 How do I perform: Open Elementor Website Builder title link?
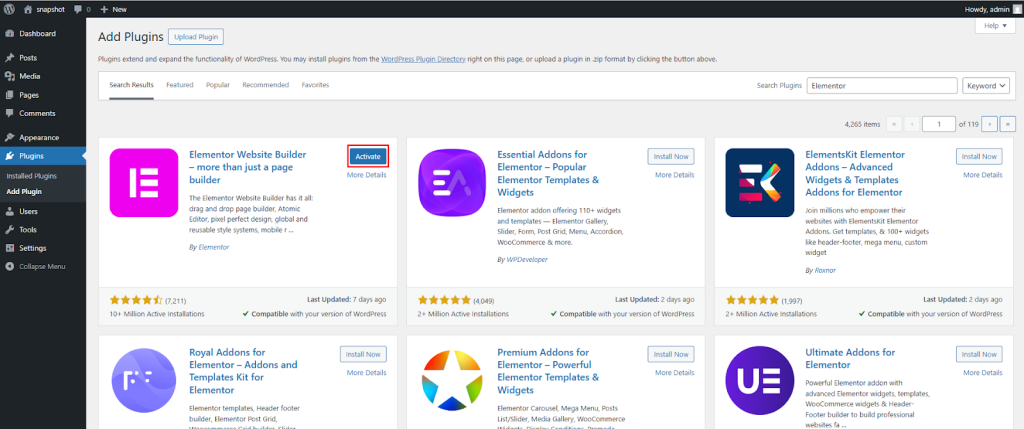[x=248, y=167]
